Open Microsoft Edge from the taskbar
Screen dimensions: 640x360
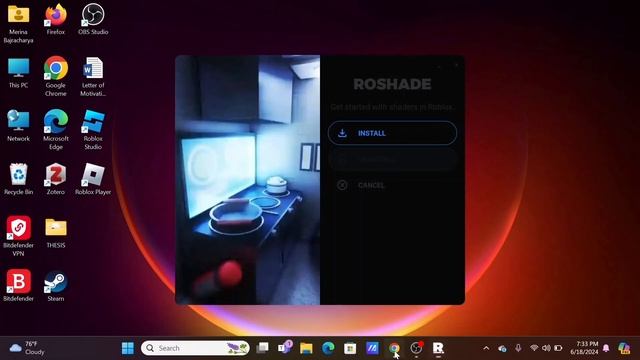click(328, 348)
